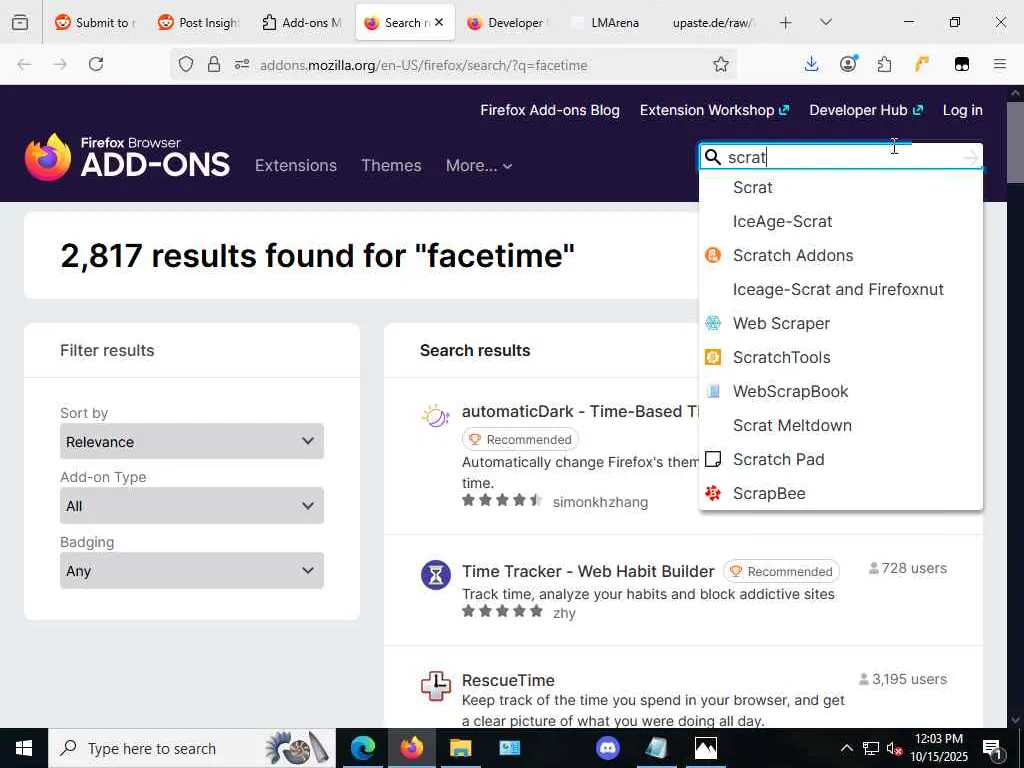The image size is (1024, 768).
Task: Select Scratch Addons suggestion
Action: pyautogui.click(x=840, y=255)
